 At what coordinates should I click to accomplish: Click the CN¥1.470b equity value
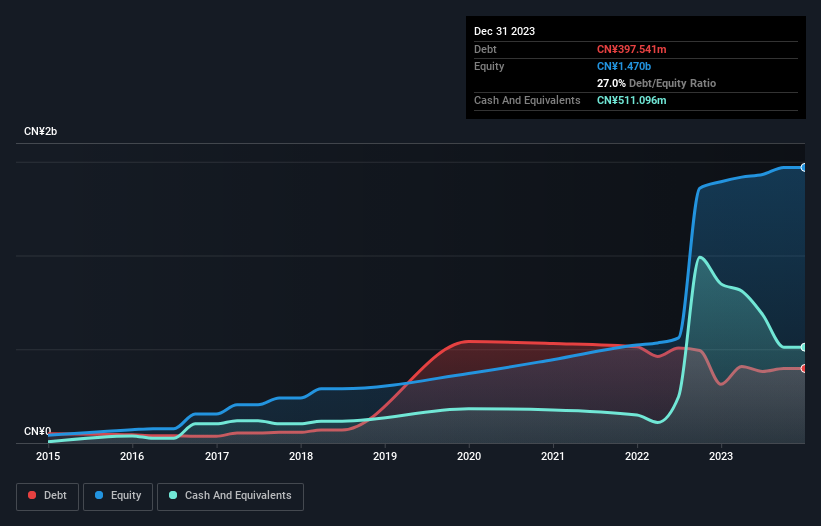coord(624,66)
